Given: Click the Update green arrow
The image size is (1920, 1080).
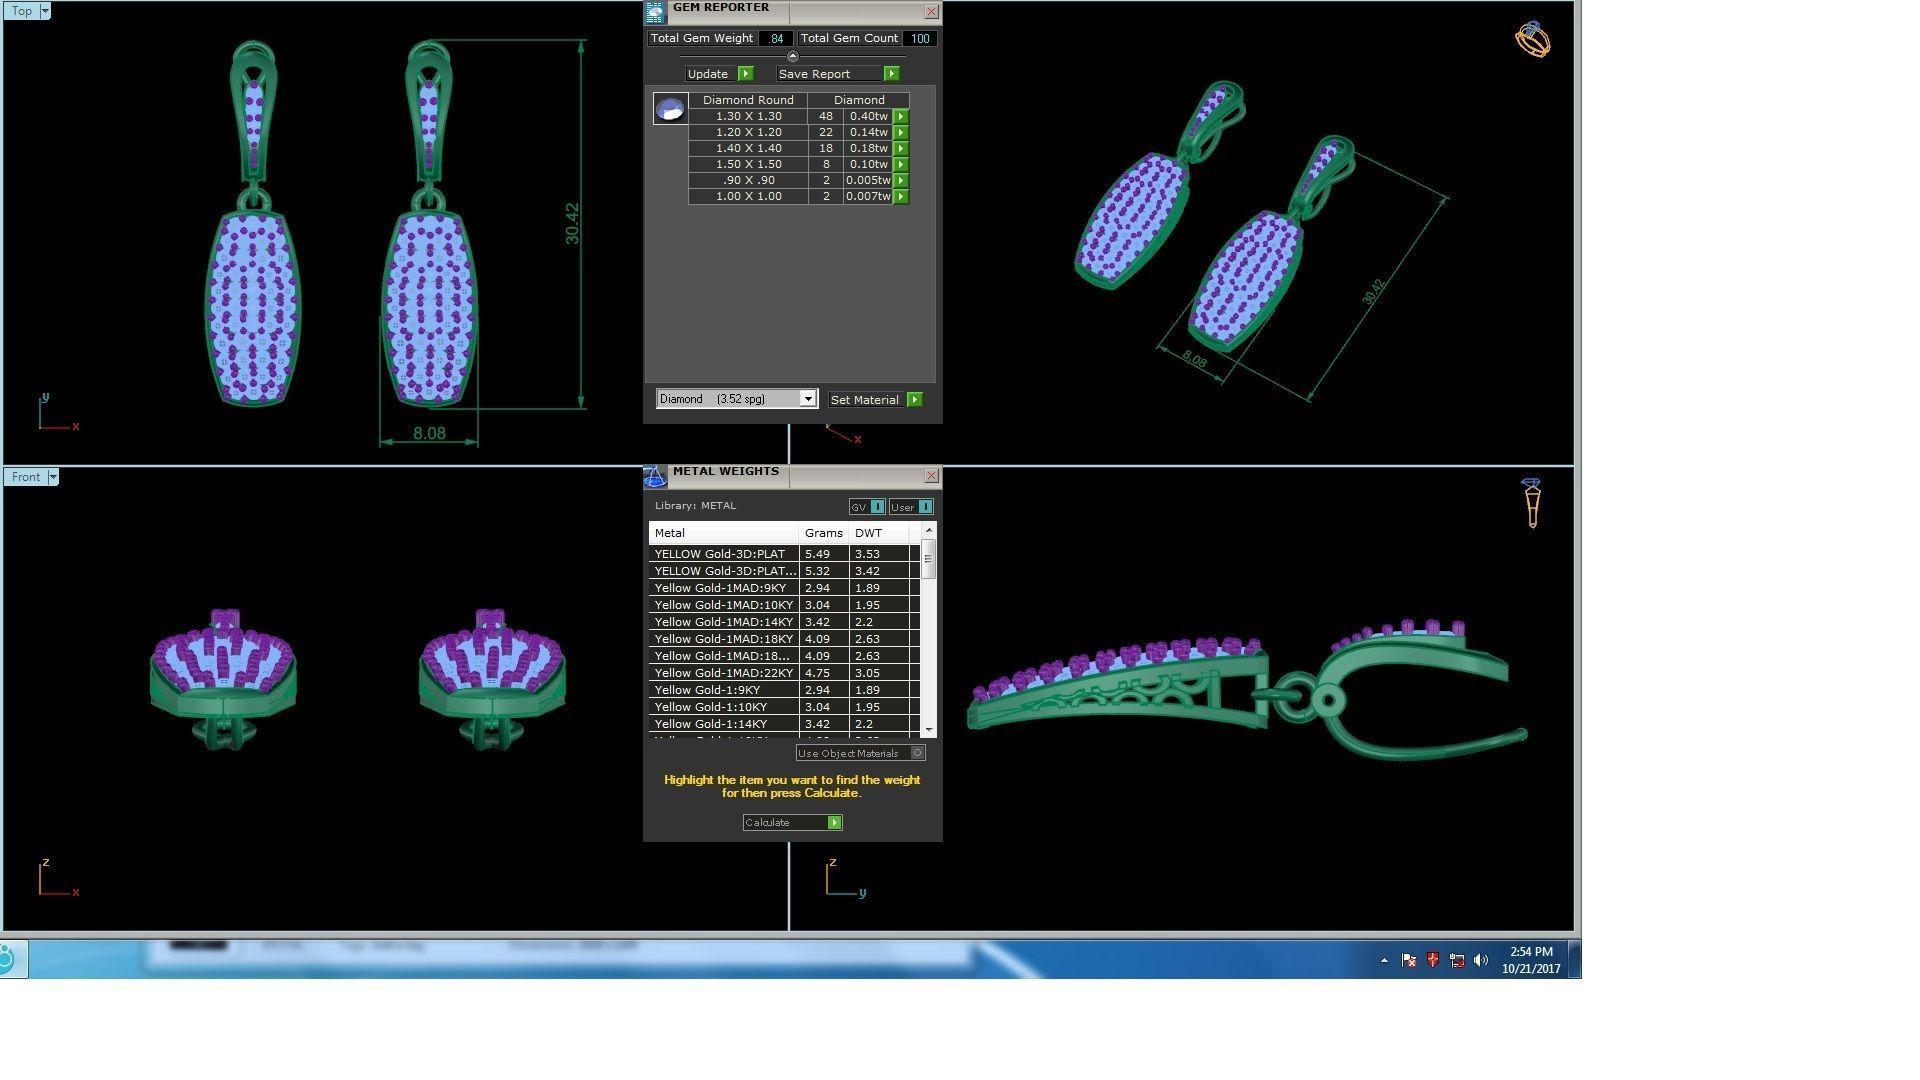Looking at the screenshot, I should click(745, 74).
